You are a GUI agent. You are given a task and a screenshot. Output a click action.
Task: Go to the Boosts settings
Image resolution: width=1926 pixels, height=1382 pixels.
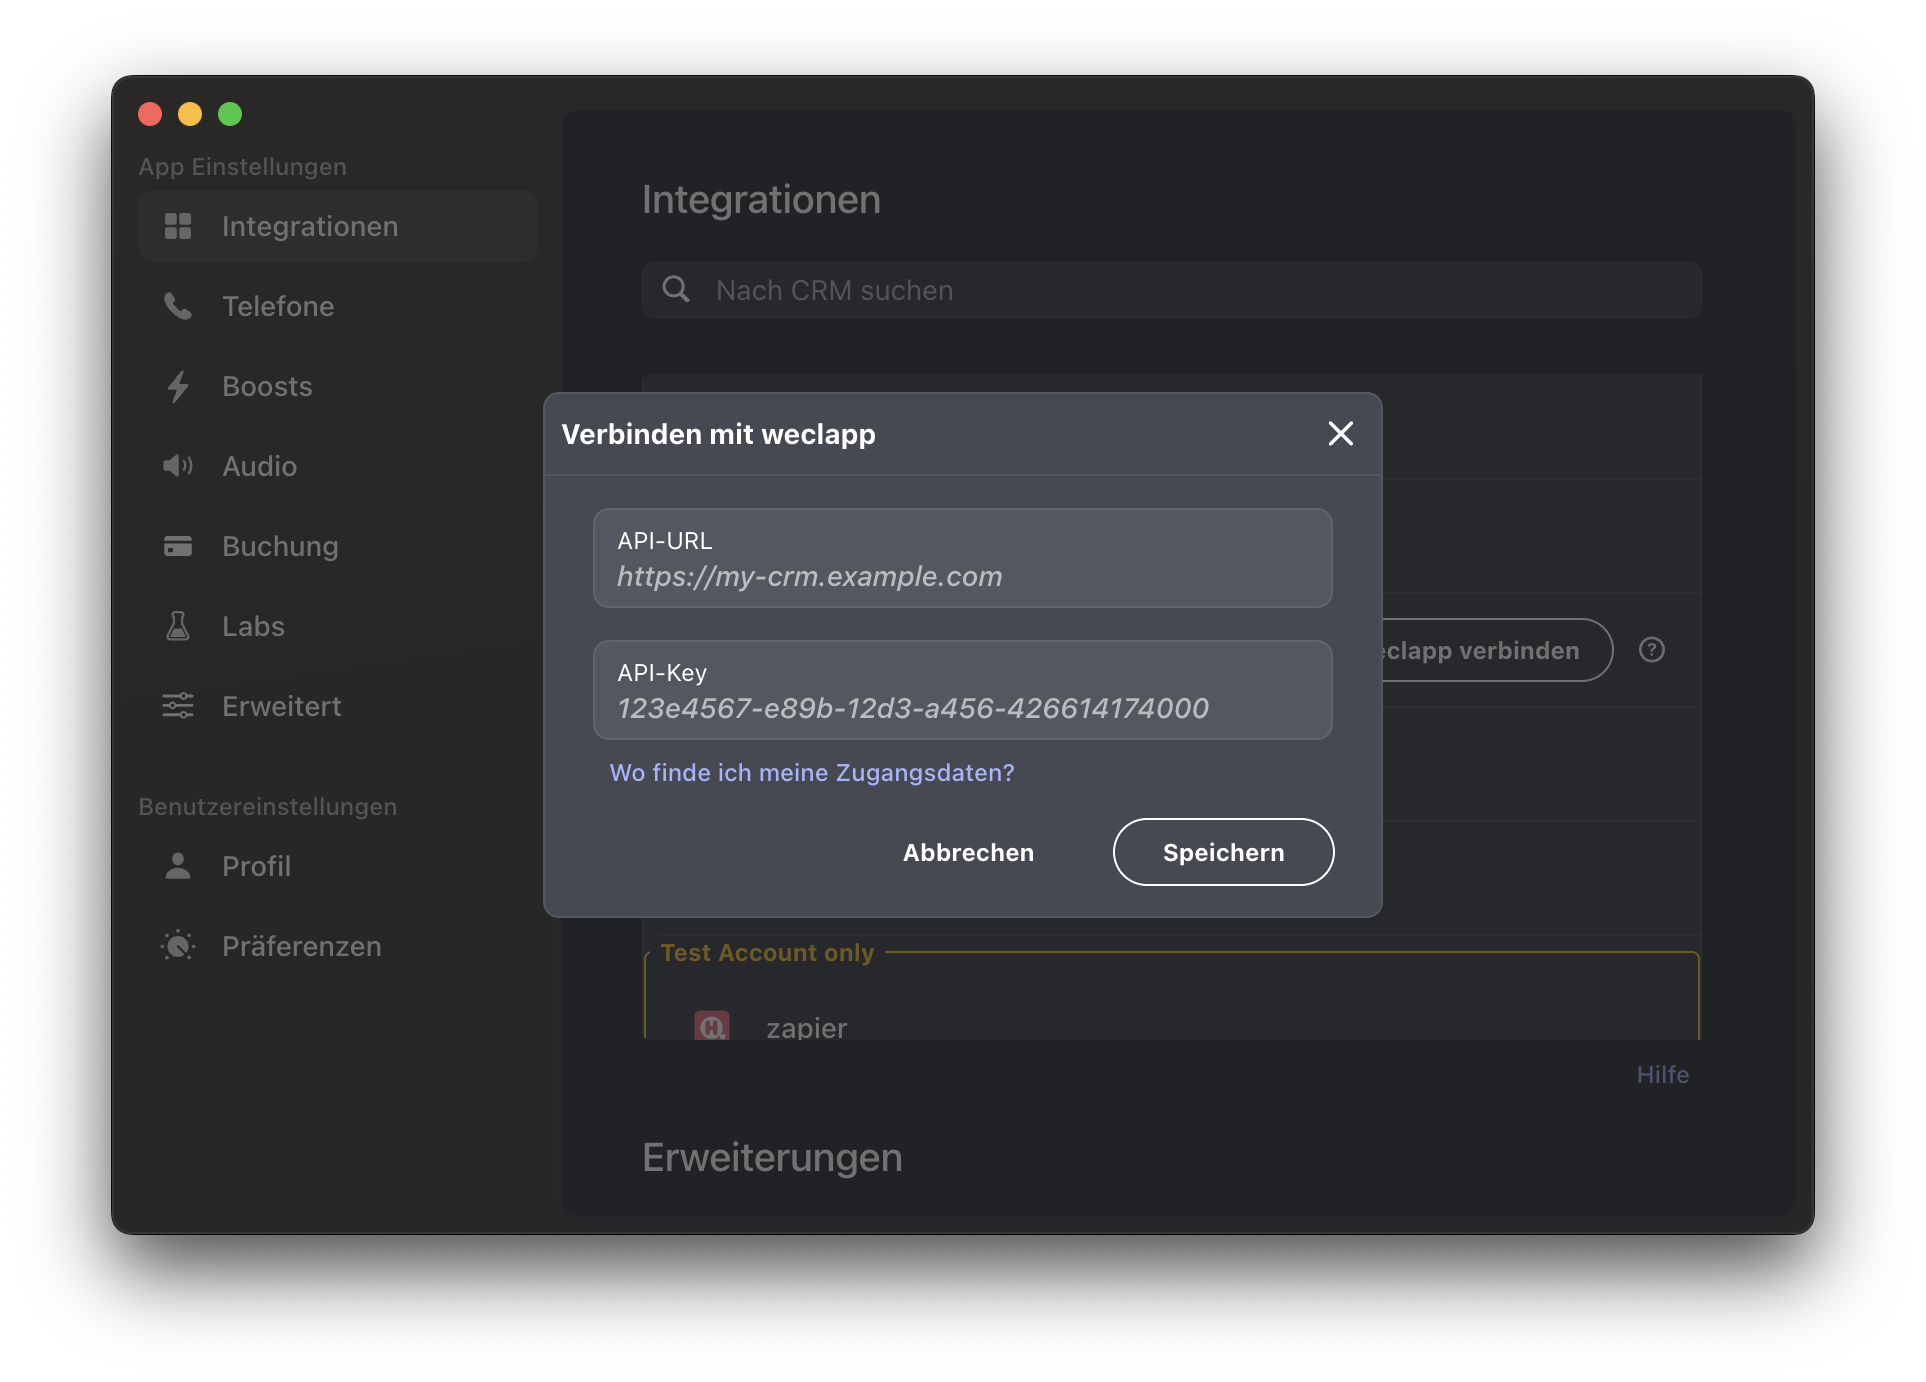coord(338,386)
